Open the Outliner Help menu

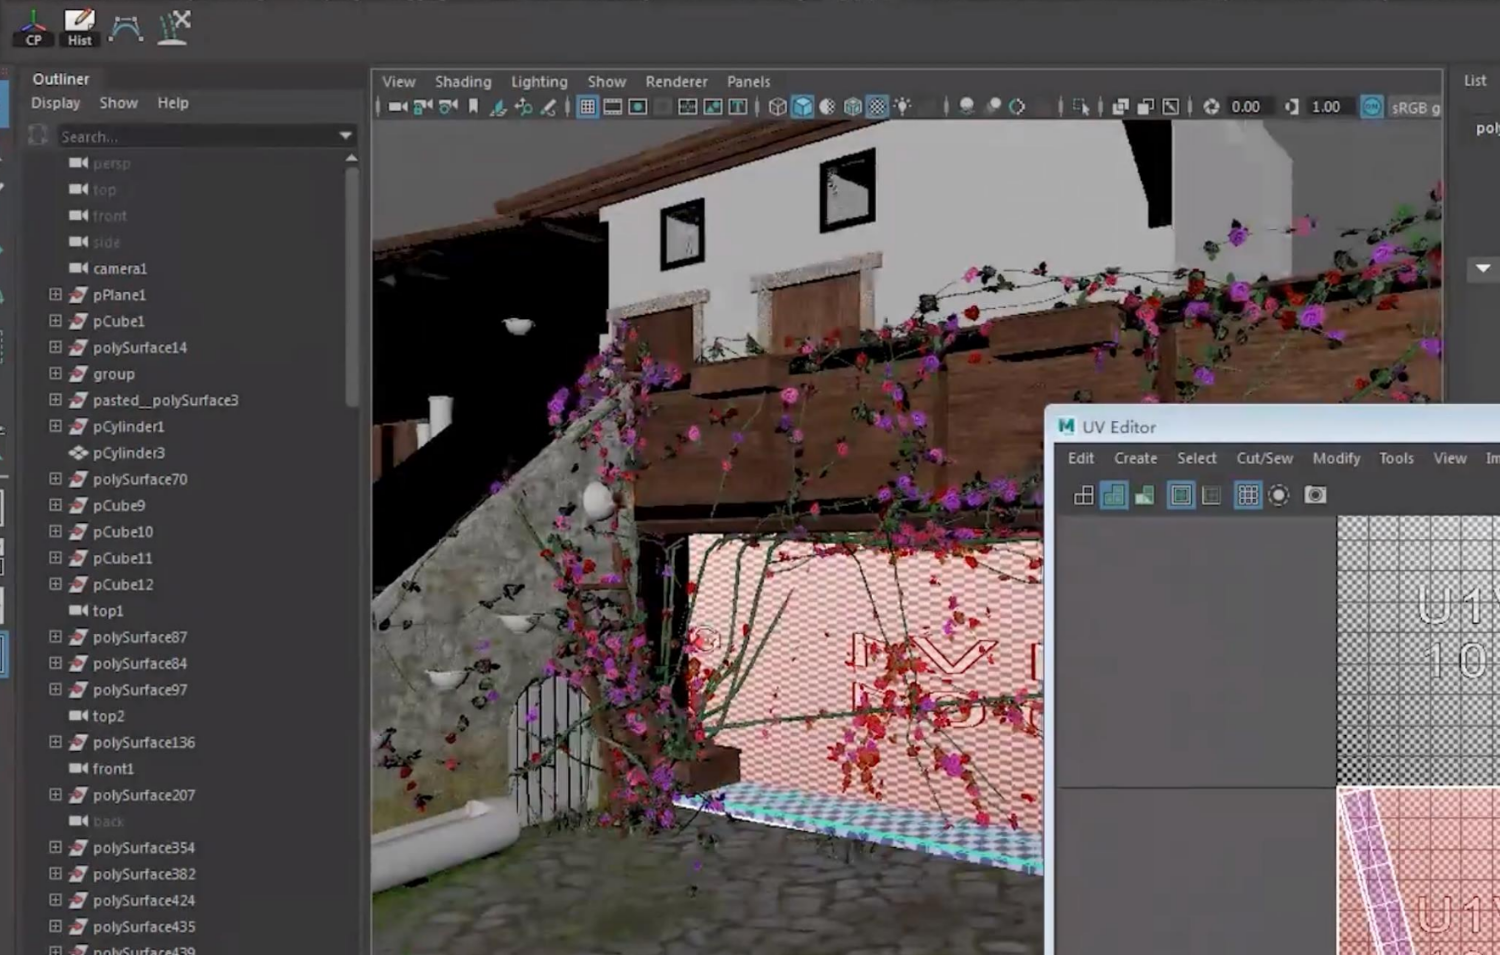172,103
